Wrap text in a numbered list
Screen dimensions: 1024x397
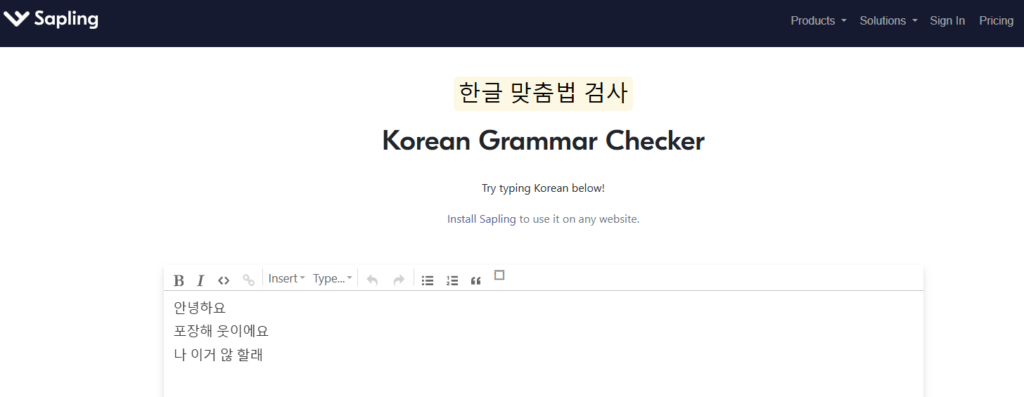(x=452, y=281)
